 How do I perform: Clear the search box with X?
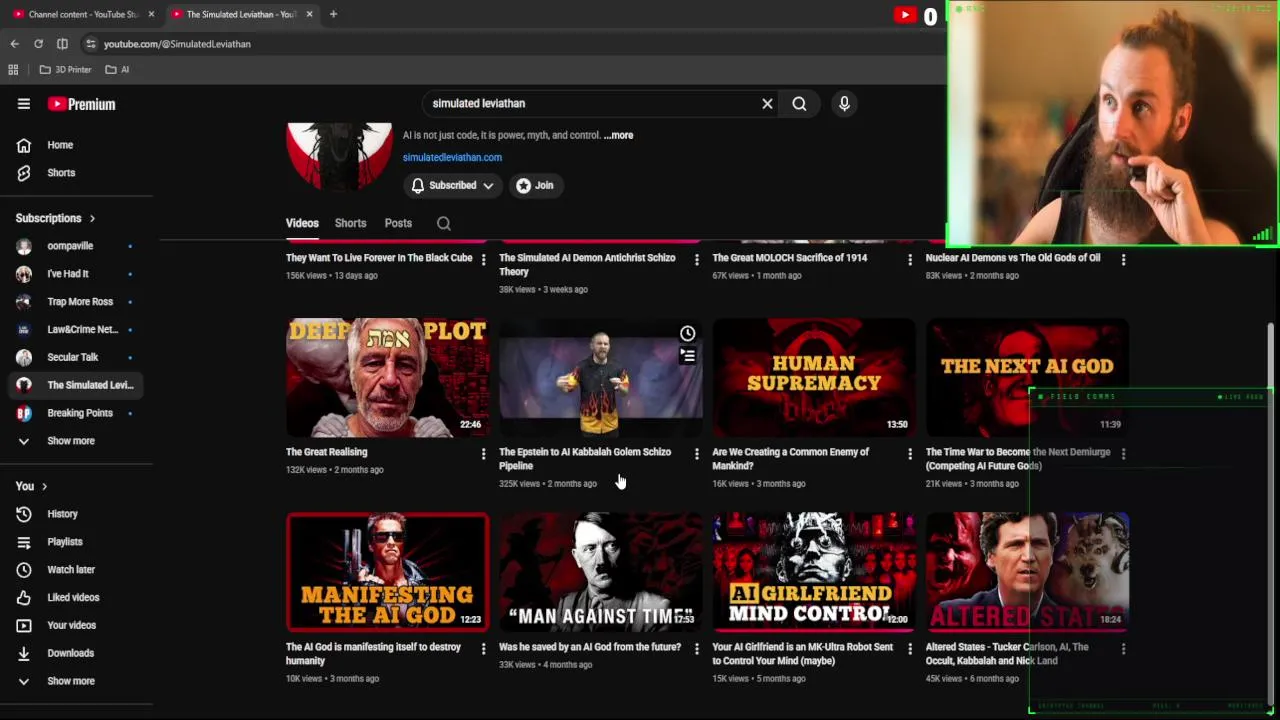point(767,103)
